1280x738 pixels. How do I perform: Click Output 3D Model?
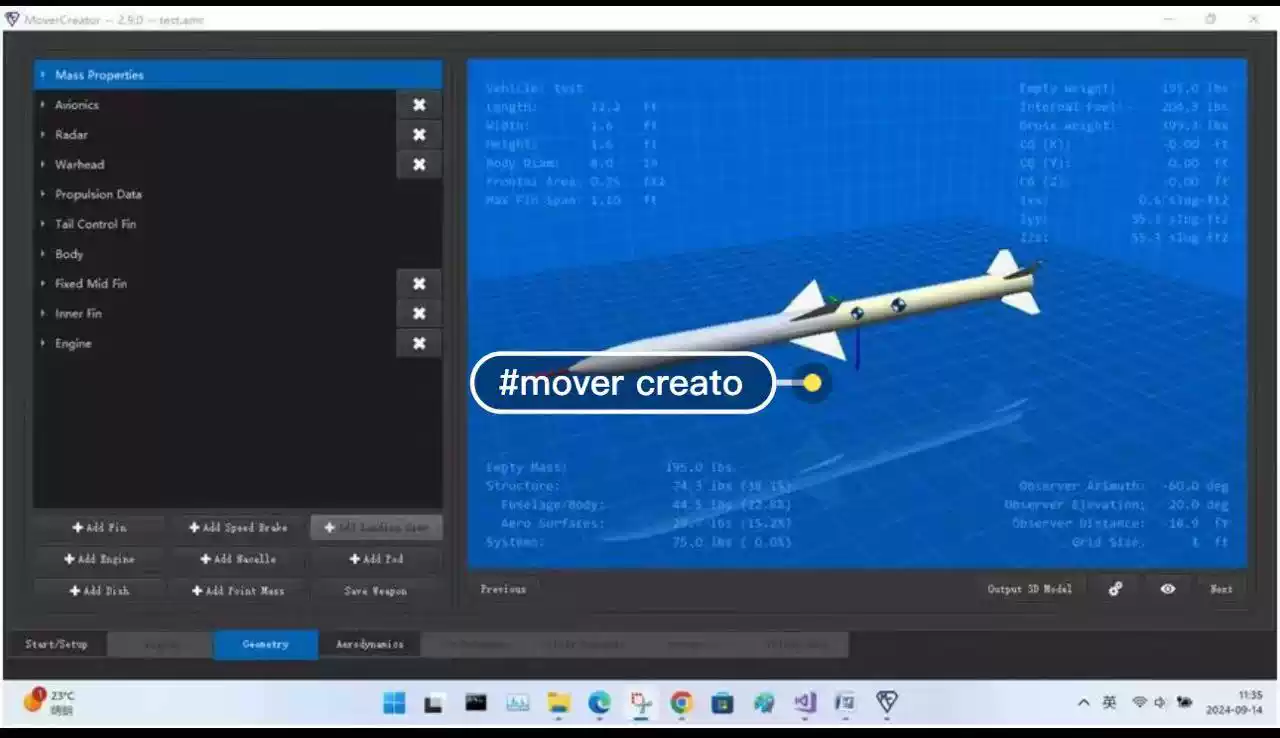(x=1029, y=589)
